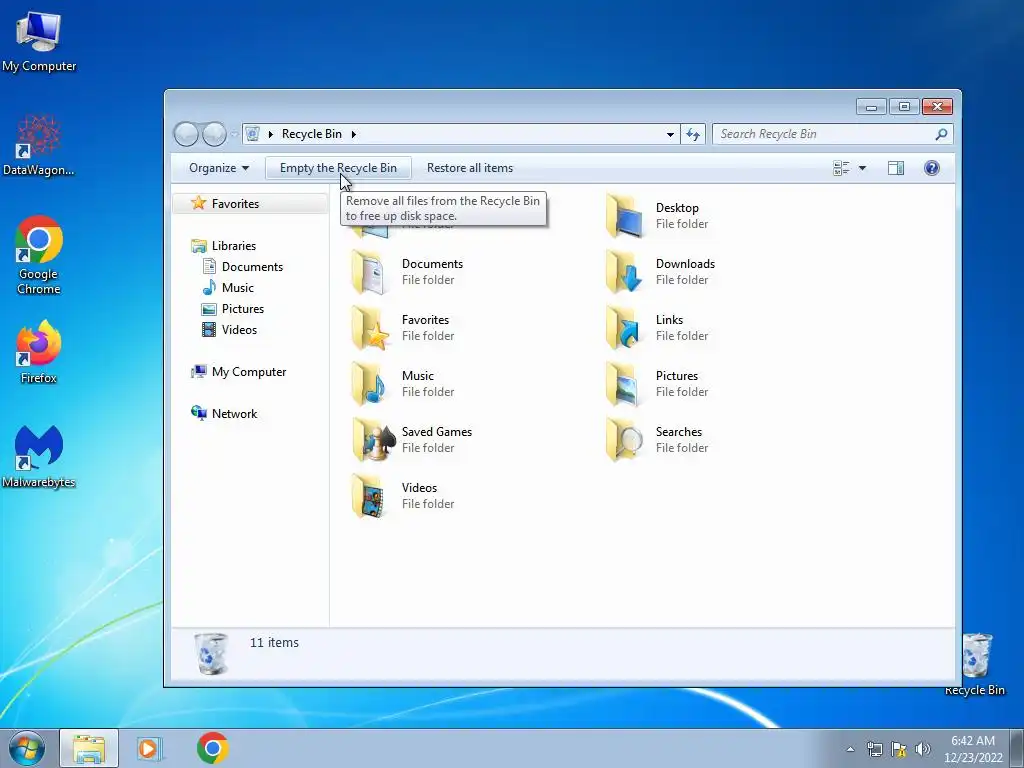Open My Computer desktop icon

pos(39,41)
